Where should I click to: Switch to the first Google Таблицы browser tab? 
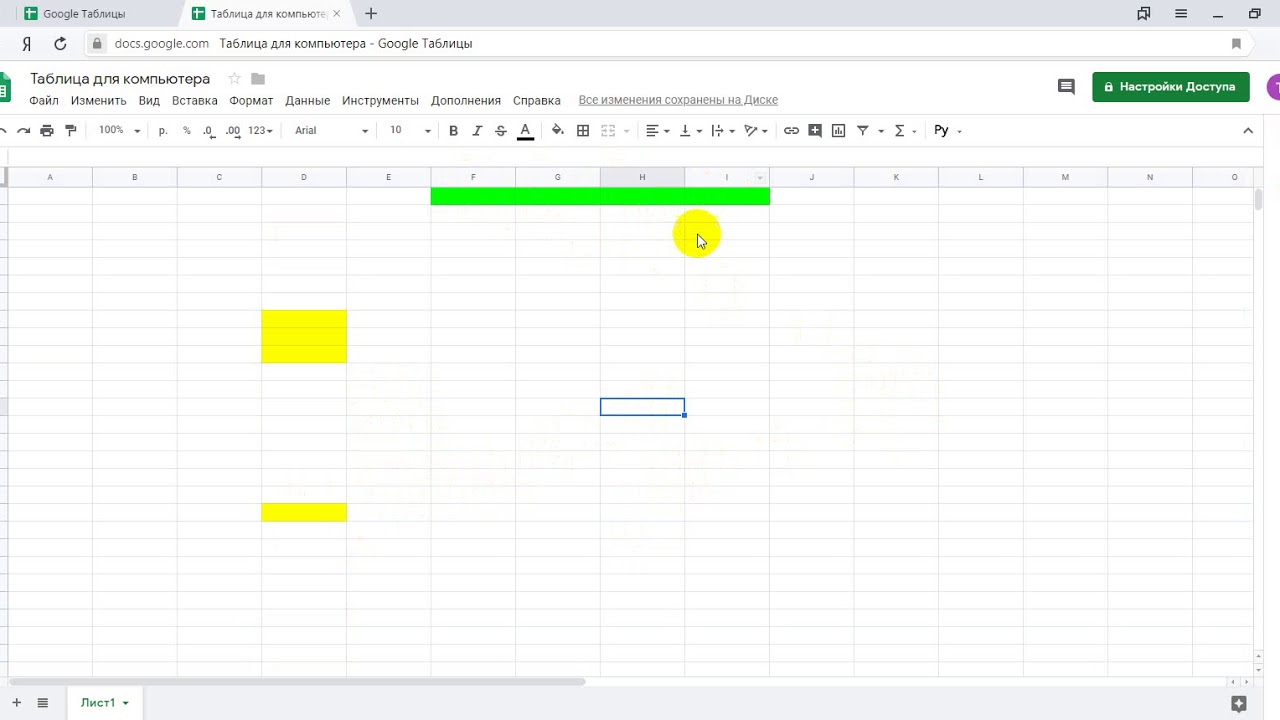[x=84, y=14]
